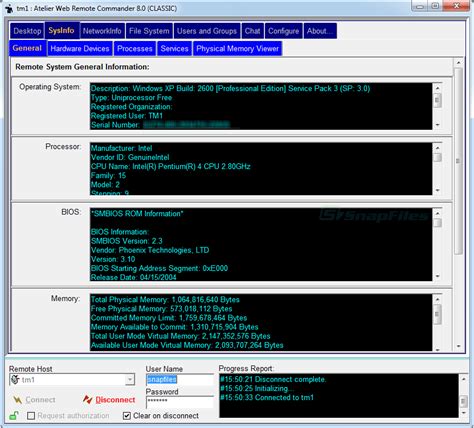Click the app icon in title bar
Image resolution: width=474 pixels, height=428 pixels.
click(9, 8)
